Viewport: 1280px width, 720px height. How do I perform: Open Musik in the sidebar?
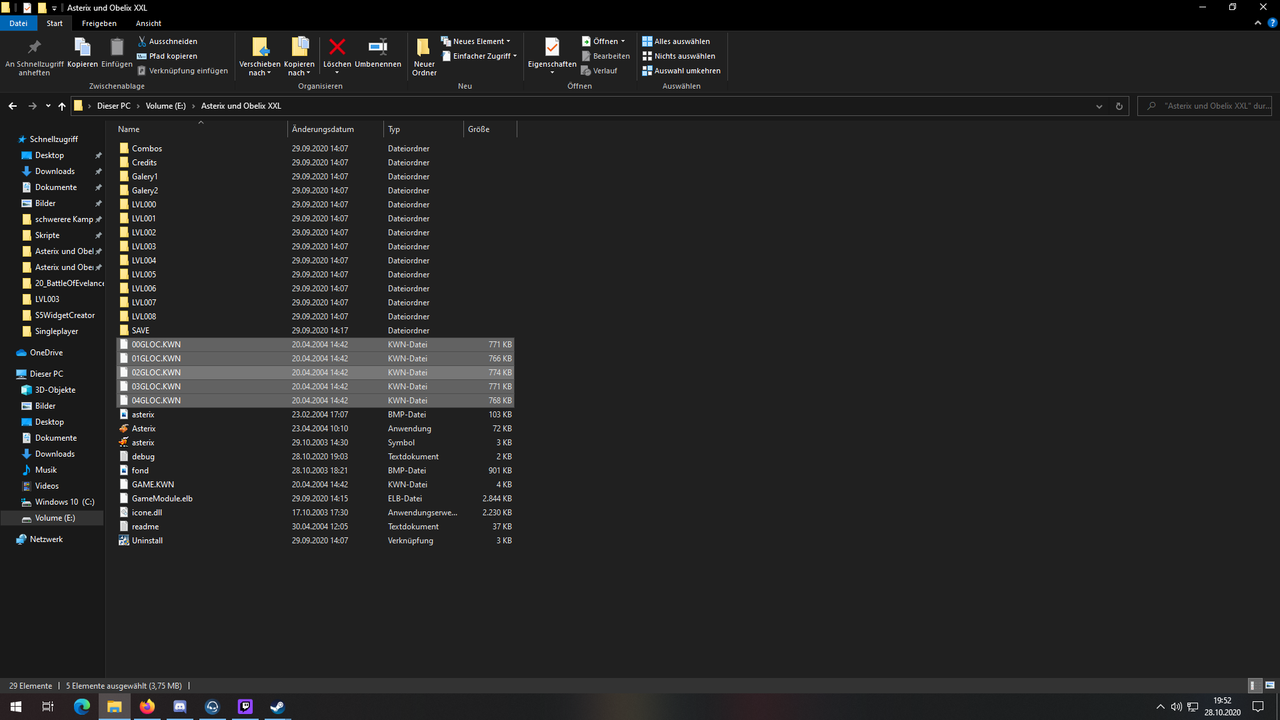(x=46, y=470)
